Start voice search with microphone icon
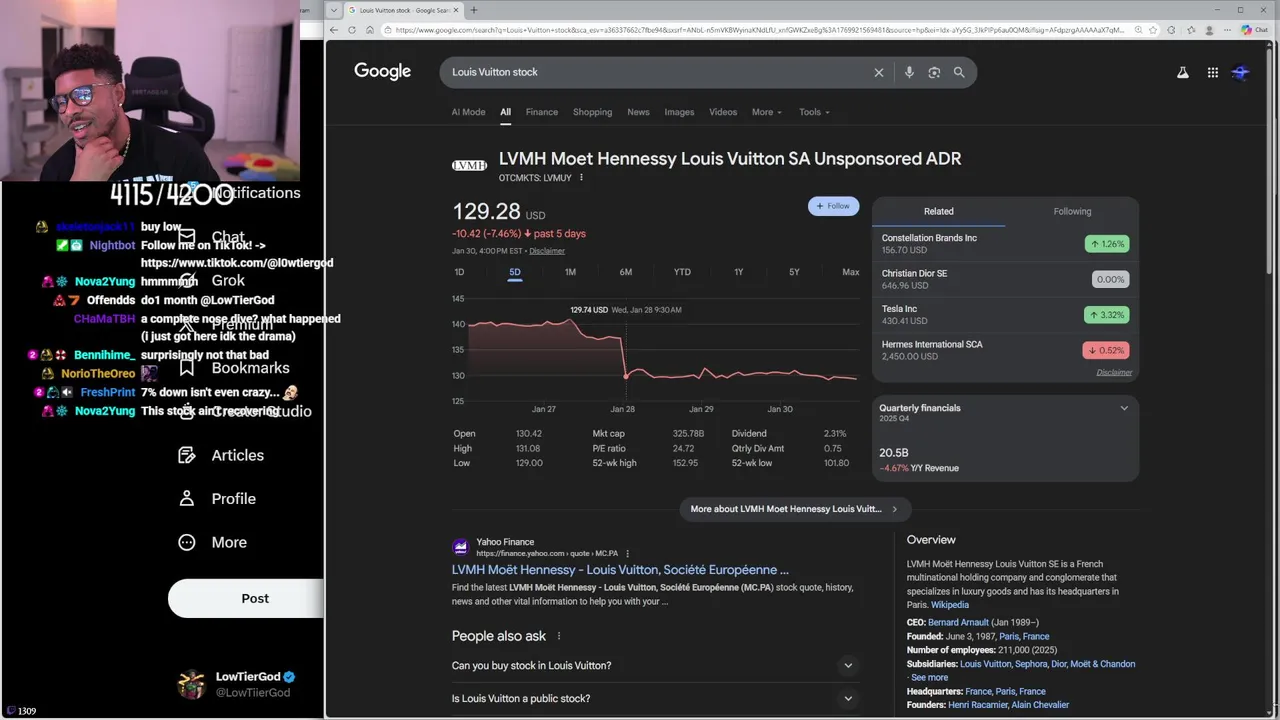1280x720 pixels. (x=909, y=72)
